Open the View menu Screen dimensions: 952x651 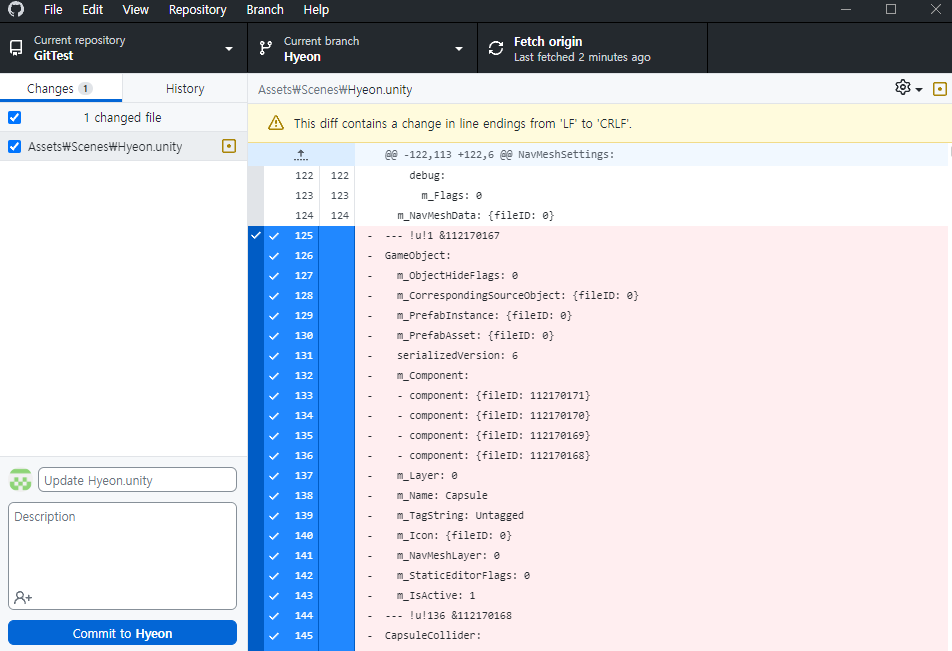pyautogui.click(x=135, y=10)
